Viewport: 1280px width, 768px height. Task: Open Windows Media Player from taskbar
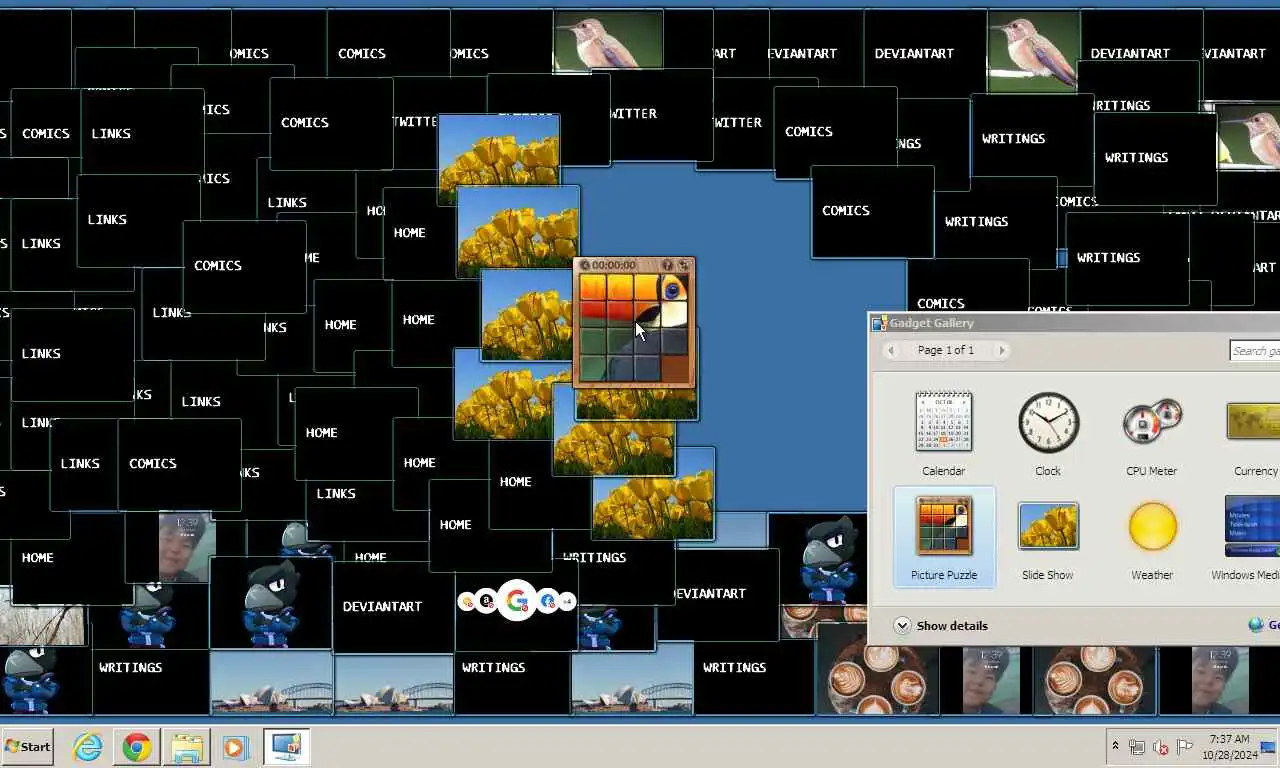pos(236,747)
